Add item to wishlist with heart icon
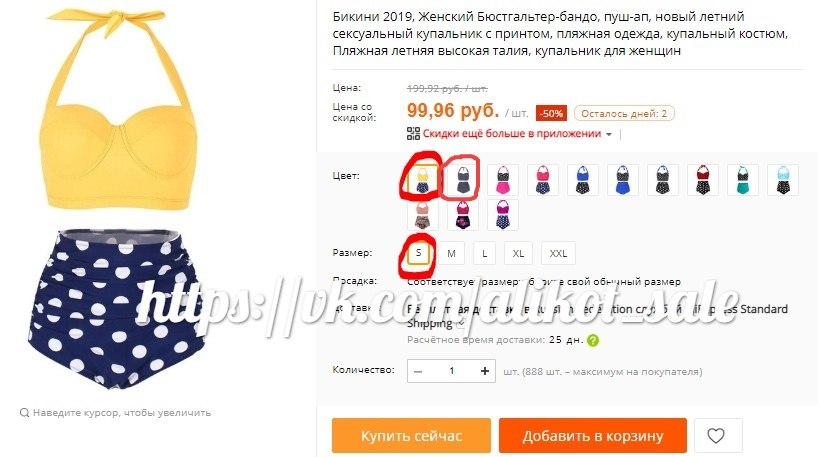This screenshot has height=457, width=818. (x=718, y=435)
